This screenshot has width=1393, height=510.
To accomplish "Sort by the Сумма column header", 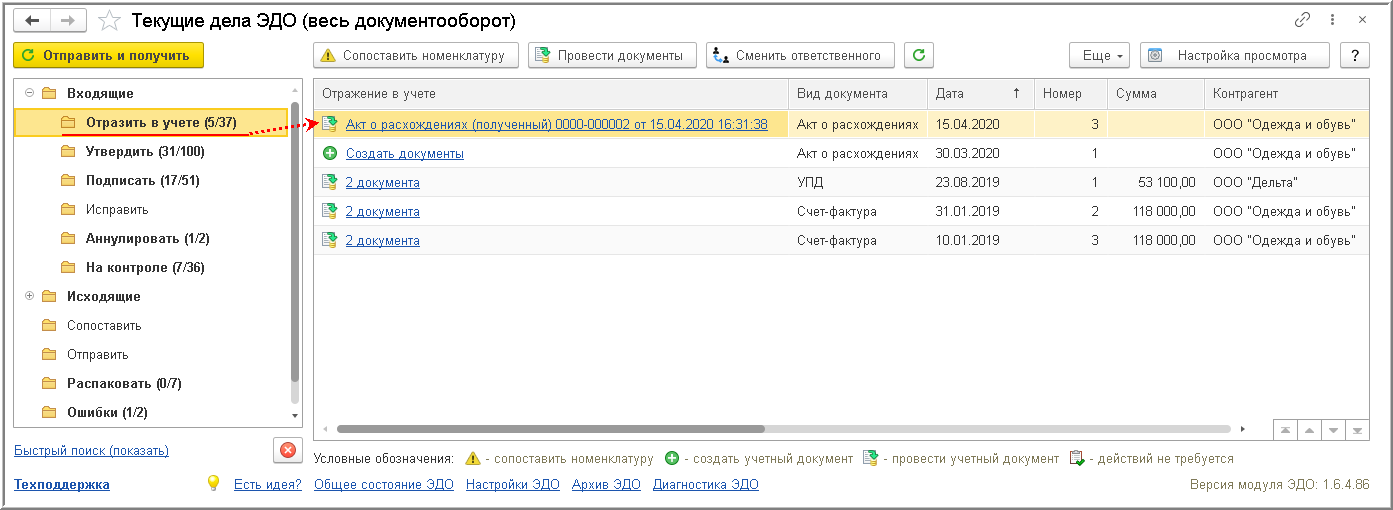I will pos(1155,93).
